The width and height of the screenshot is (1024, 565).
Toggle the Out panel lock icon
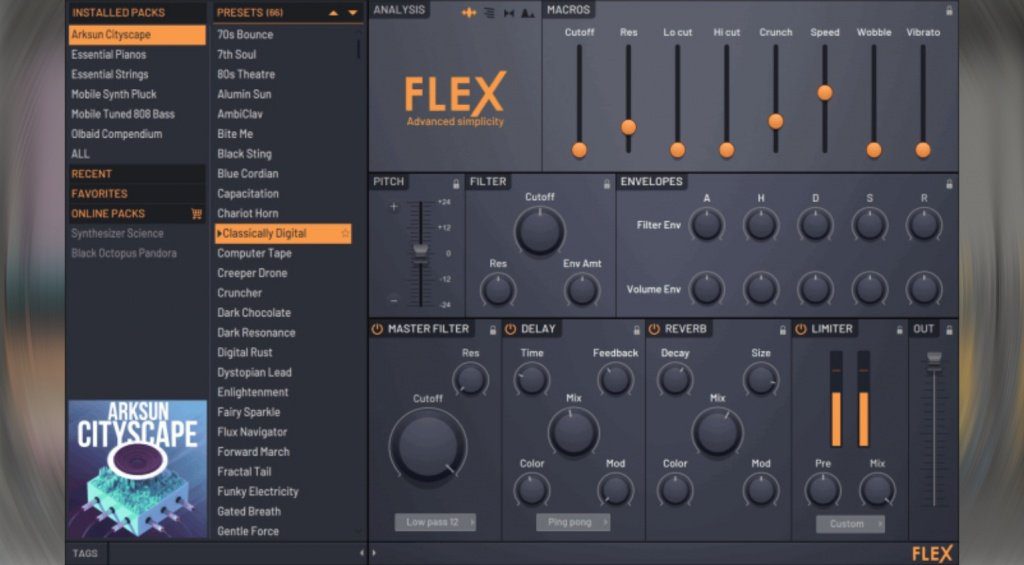(x=949, y=331)
